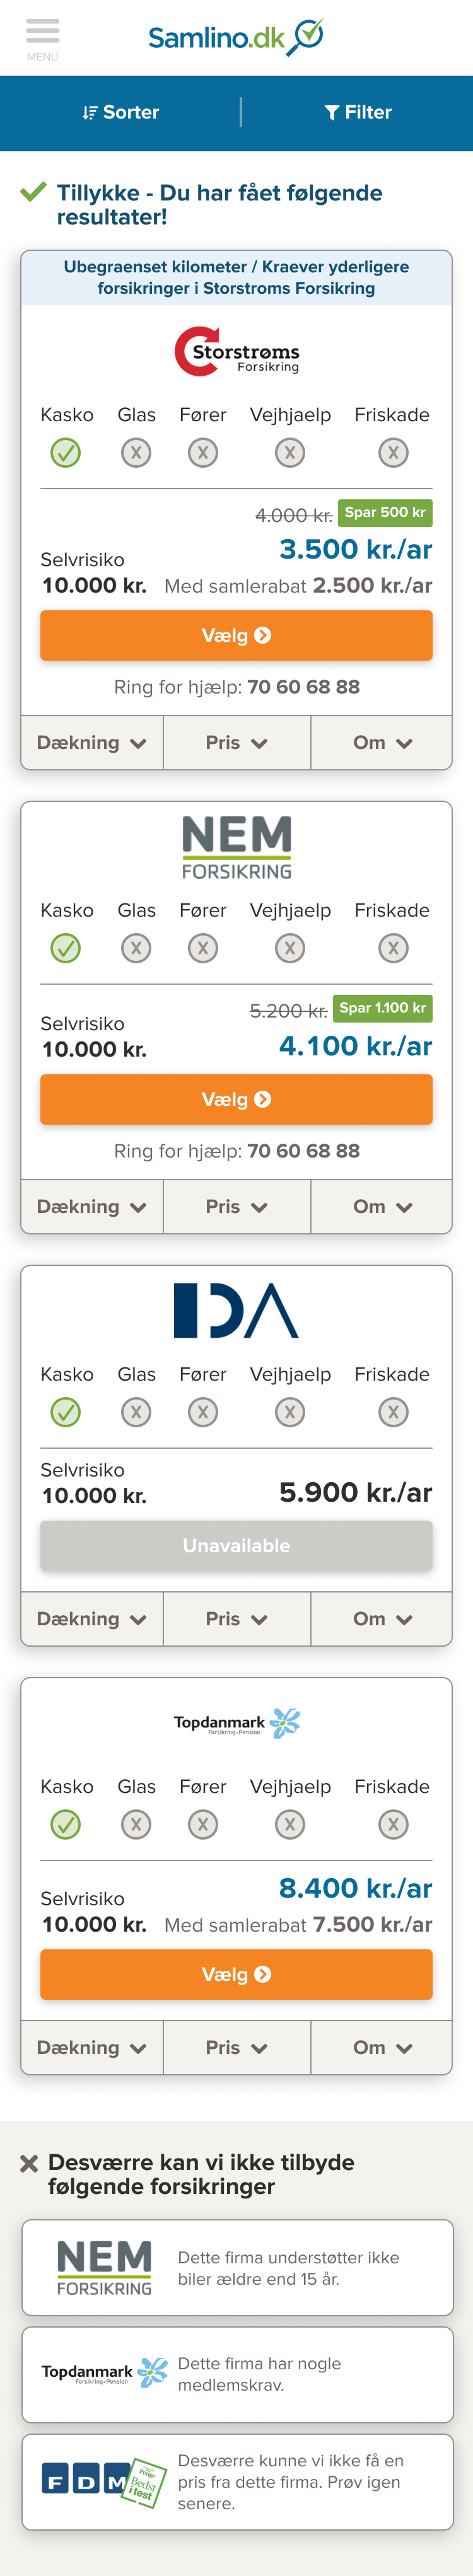The image size is (473, 2576).
Task: Click the Samlino.dk logo
Action: [236, 37]
